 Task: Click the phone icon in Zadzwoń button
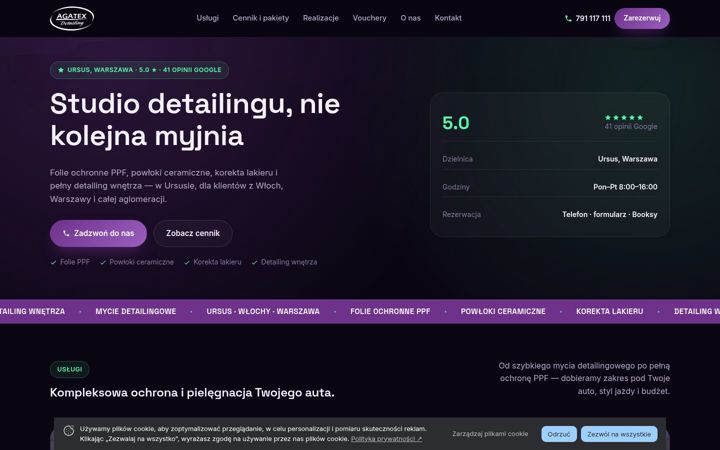(x=66, y=233)
